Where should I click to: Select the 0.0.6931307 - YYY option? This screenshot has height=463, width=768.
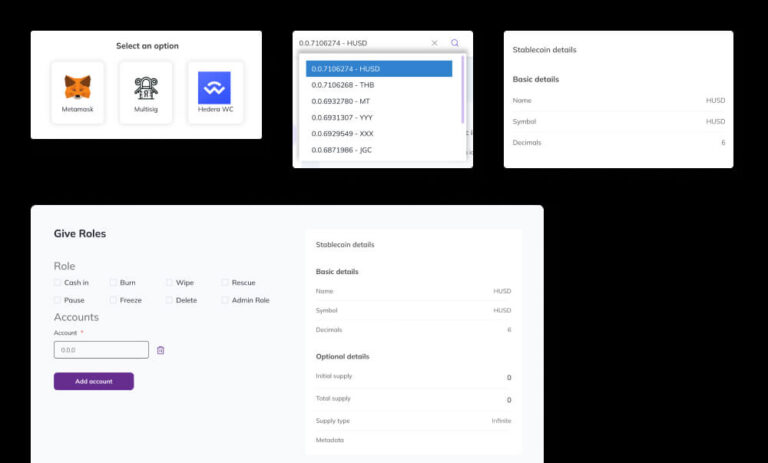pyautogui.click(x=379, y=117)
